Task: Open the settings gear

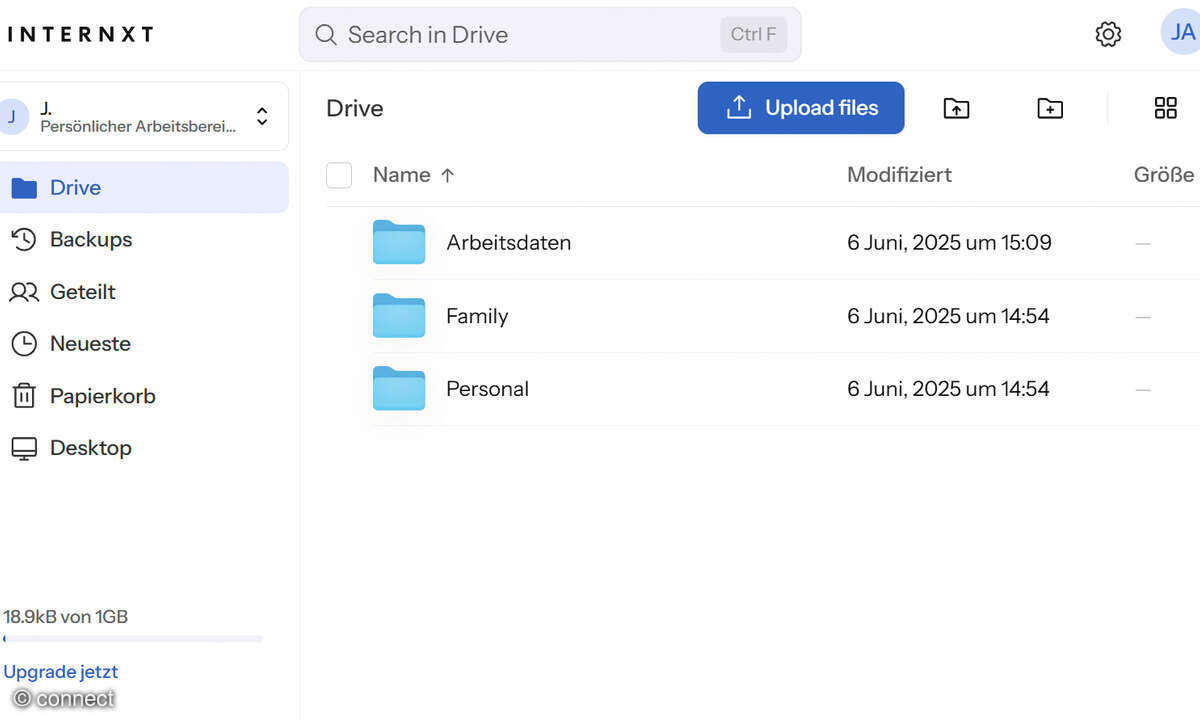Action: coord(1108,33)
